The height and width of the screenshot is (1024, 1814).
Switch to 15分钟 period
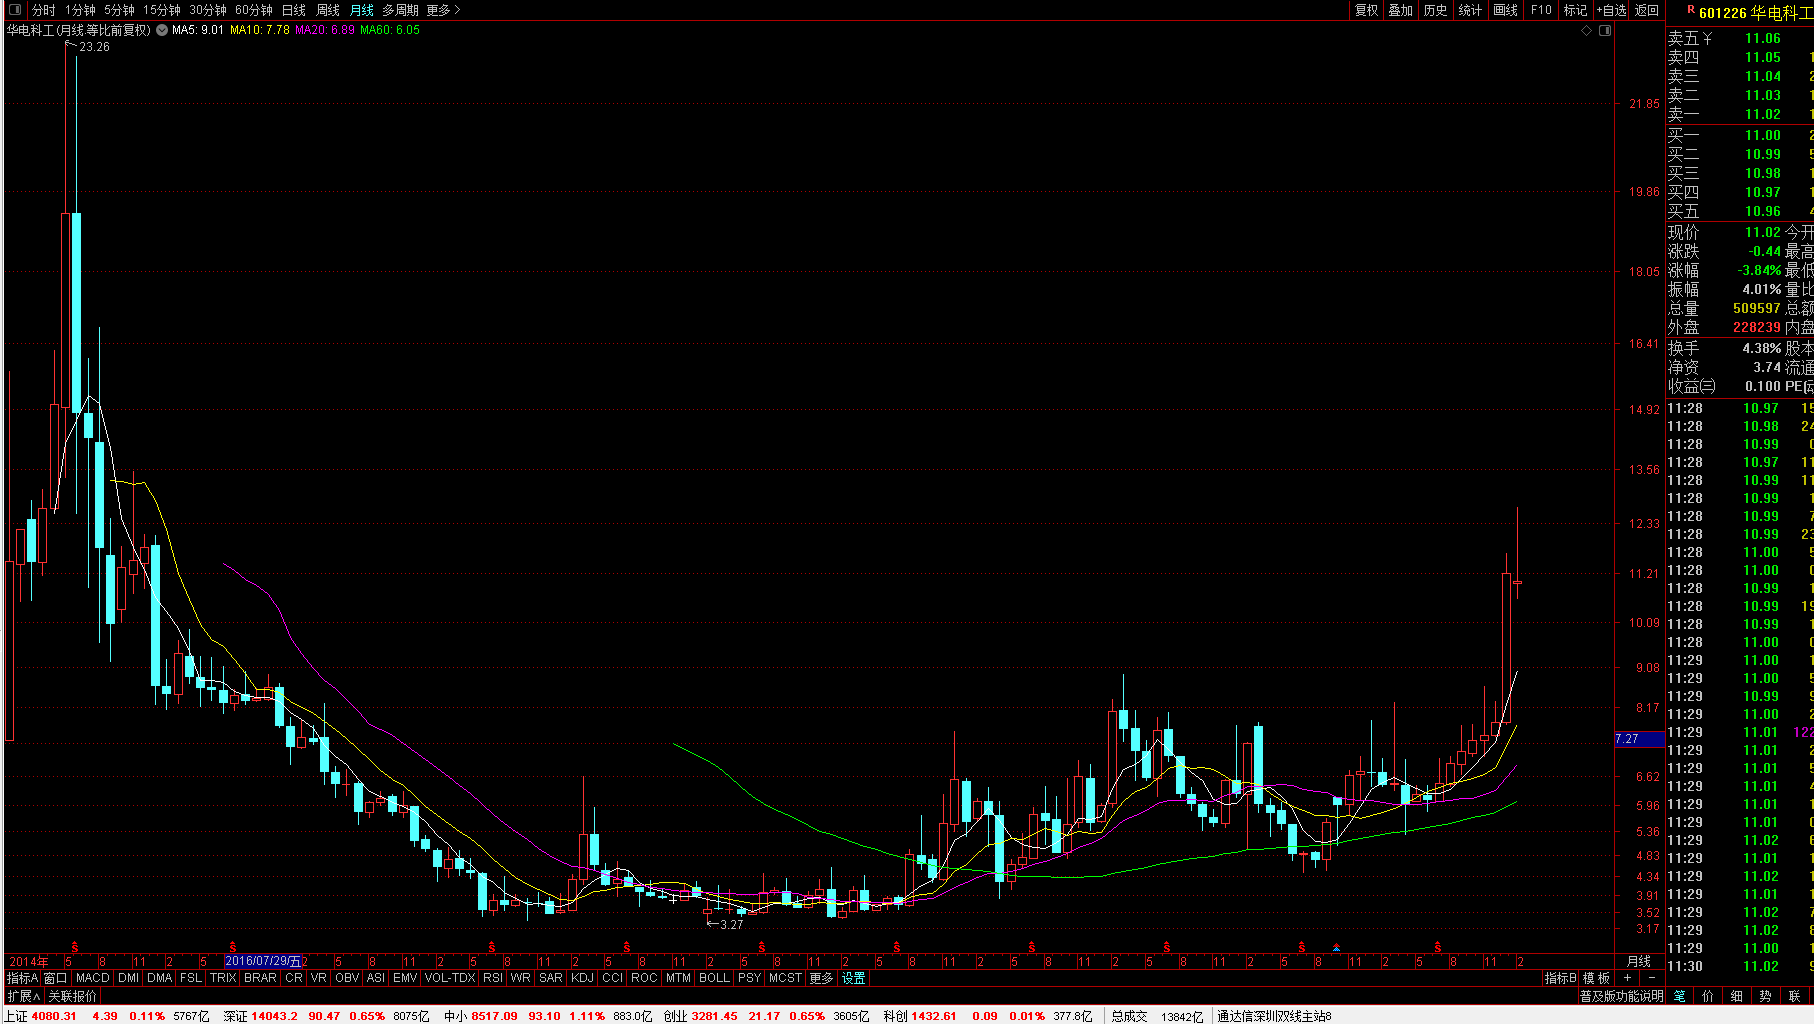click(162, 10)
